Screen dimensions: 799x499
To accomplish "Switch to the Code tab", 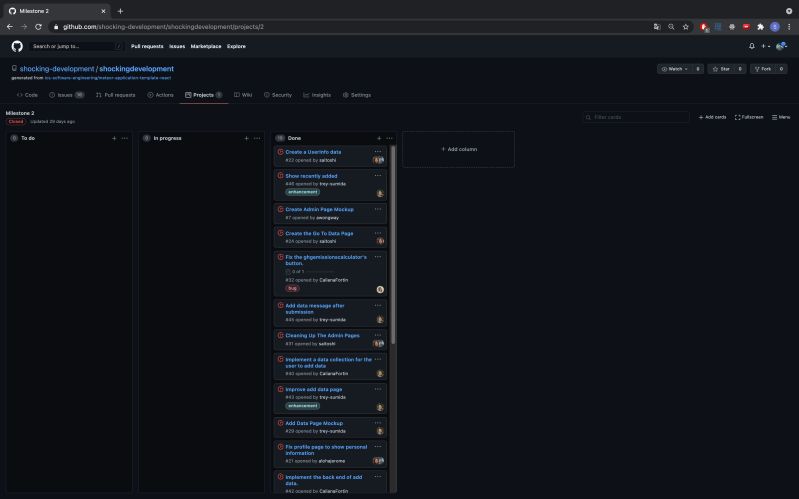I will (x=28, y=95).
